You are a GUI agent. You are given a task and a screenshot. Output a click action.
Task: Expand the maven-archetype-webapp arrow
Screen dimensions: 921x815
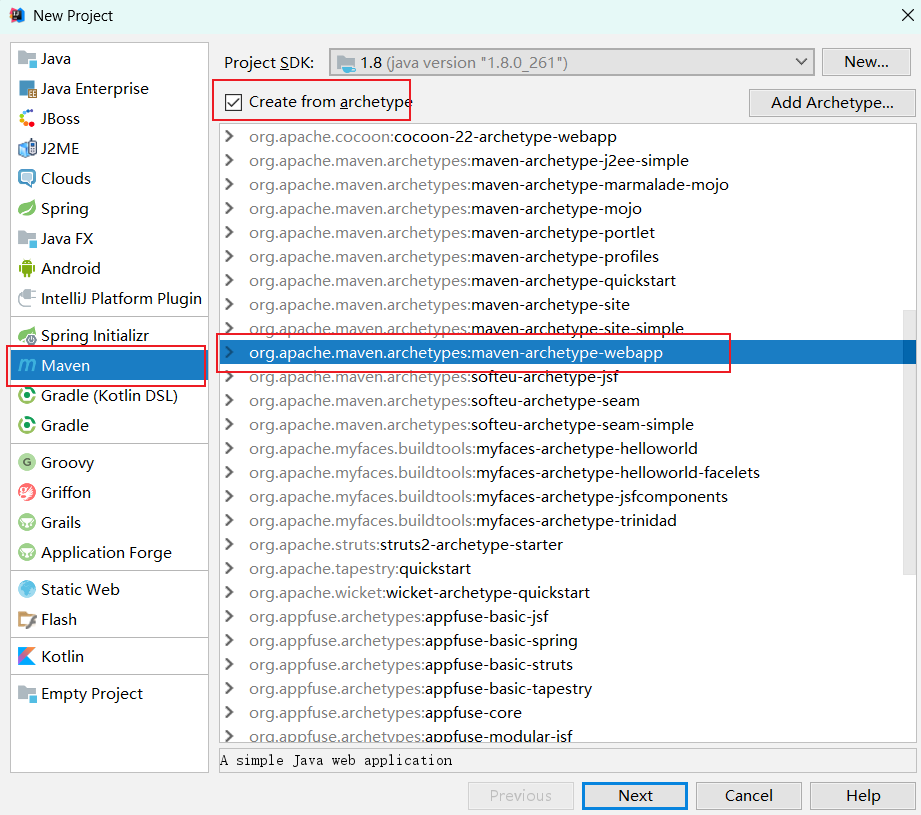click(x=230, y=352)
